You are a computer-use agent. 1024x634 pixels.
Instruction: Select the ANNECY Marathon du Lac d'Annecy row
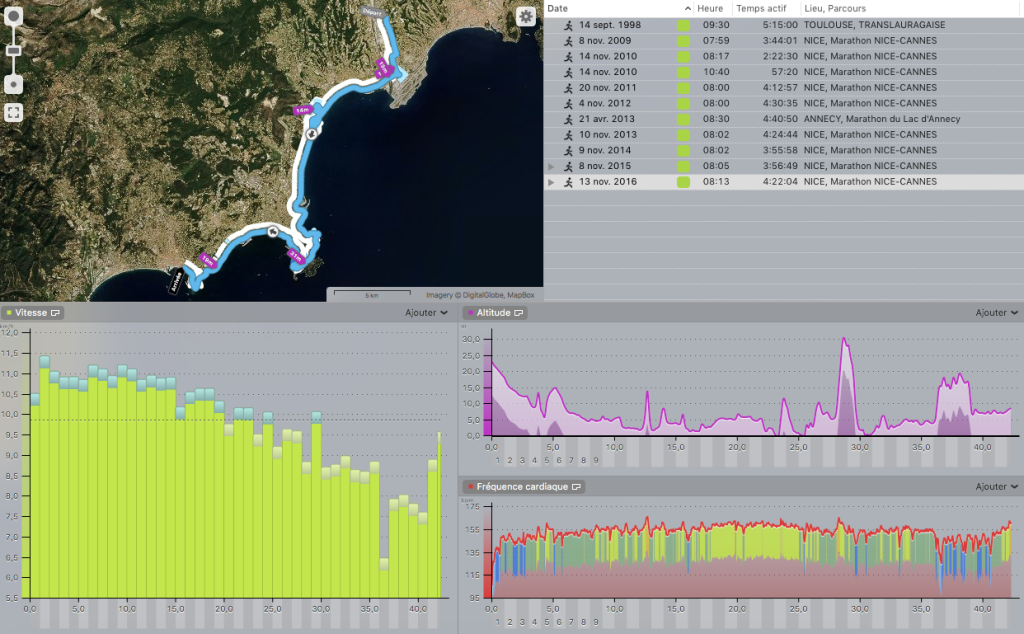pyautogui.click(x=880, y=119)
